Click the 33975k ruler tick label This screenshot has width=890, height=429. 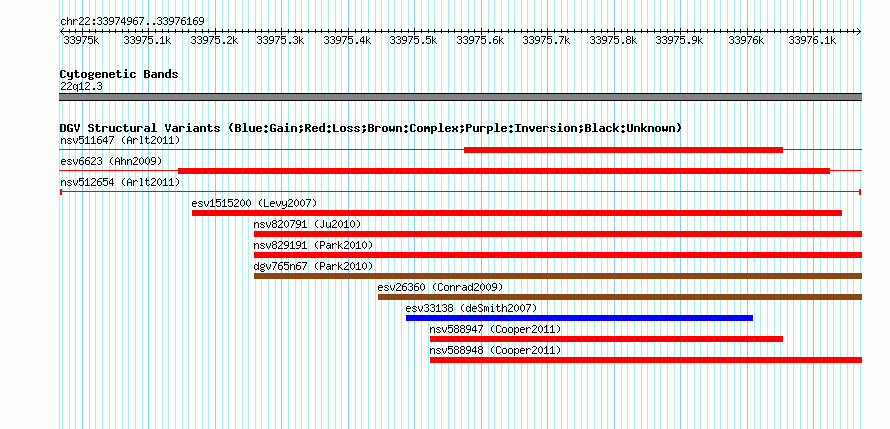pos(81,41)
